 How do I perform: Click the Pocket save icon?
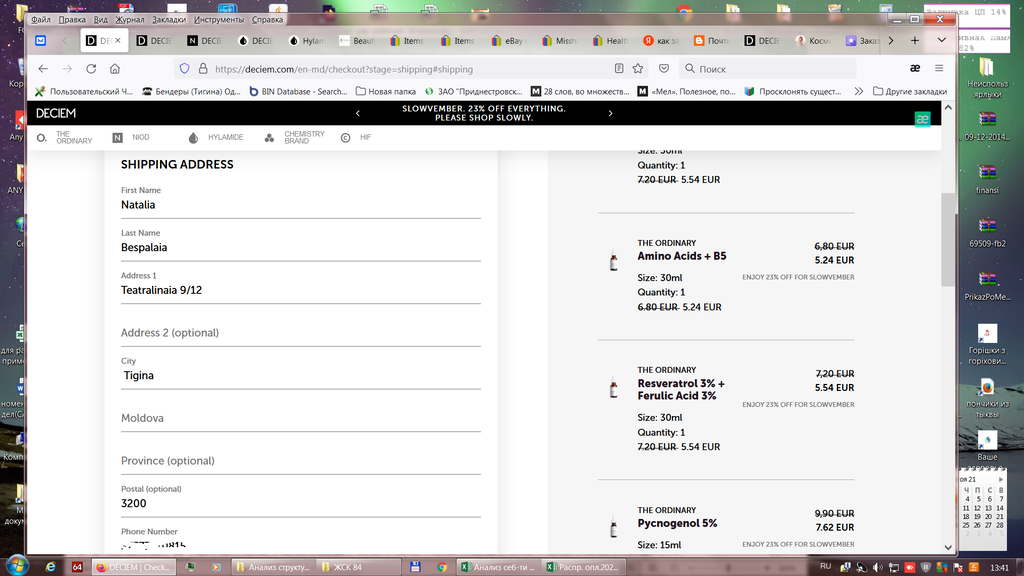point(664,69)
